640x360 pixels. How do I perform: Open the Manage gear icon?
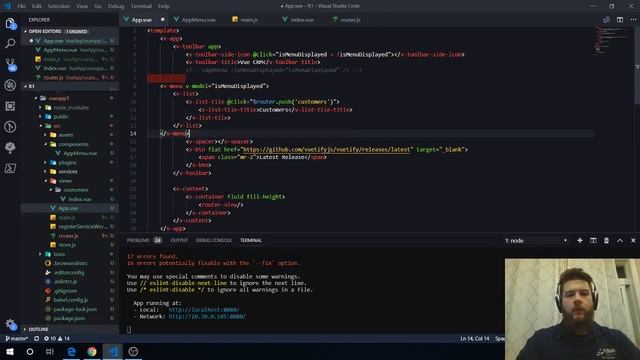coord(10,324)
